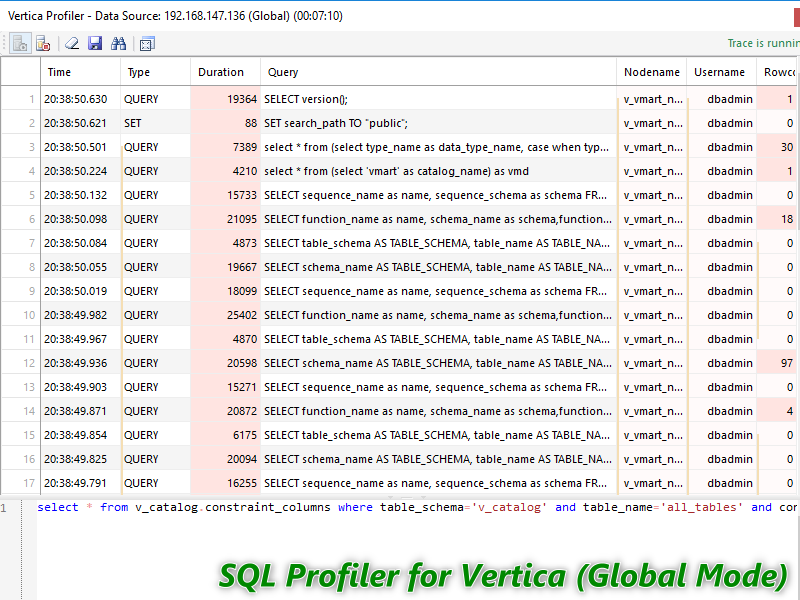The image size is (800, 600).
Task: Open Find using the binoculars icon
Action: (x=118, y=44)
